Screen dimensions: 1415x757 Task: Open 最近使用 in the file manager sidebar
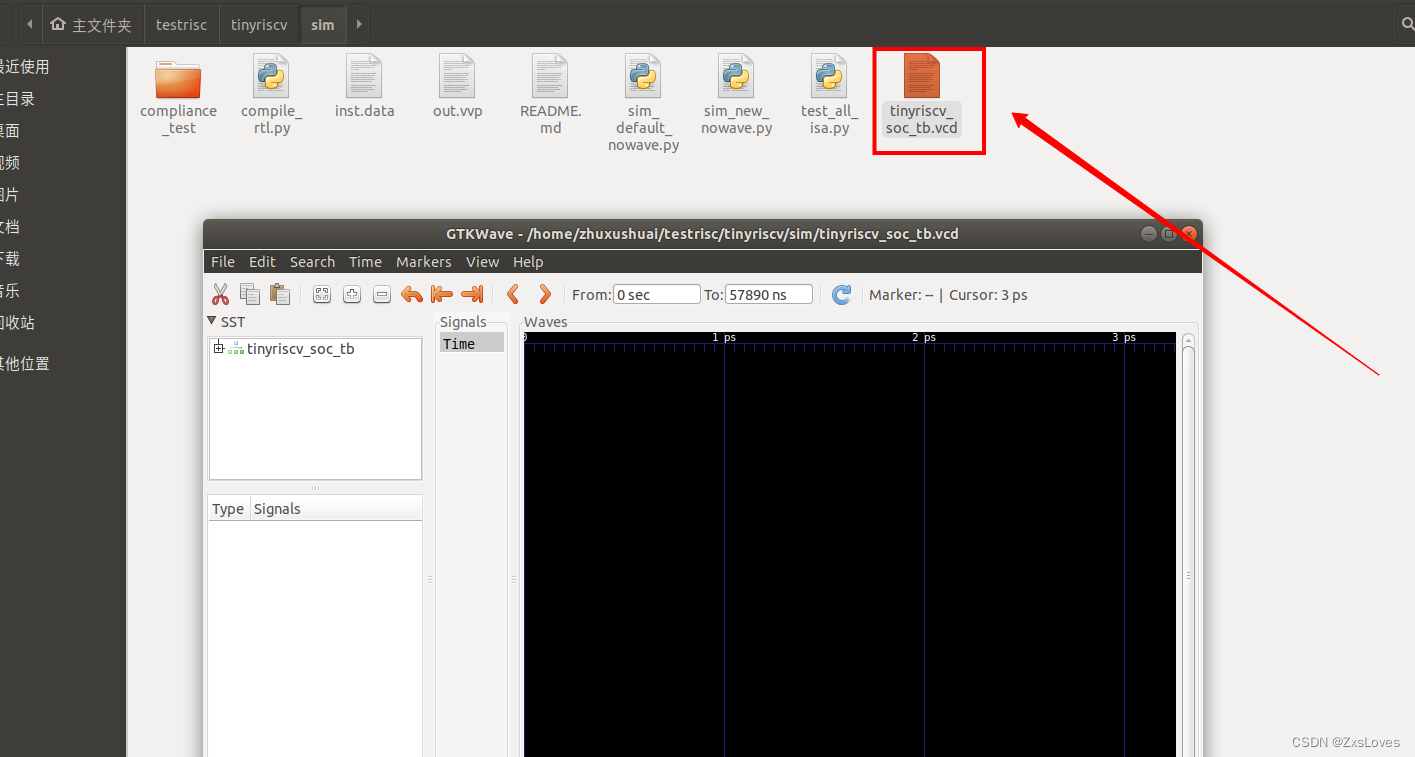pyautogui.click(x=25, y=67)
